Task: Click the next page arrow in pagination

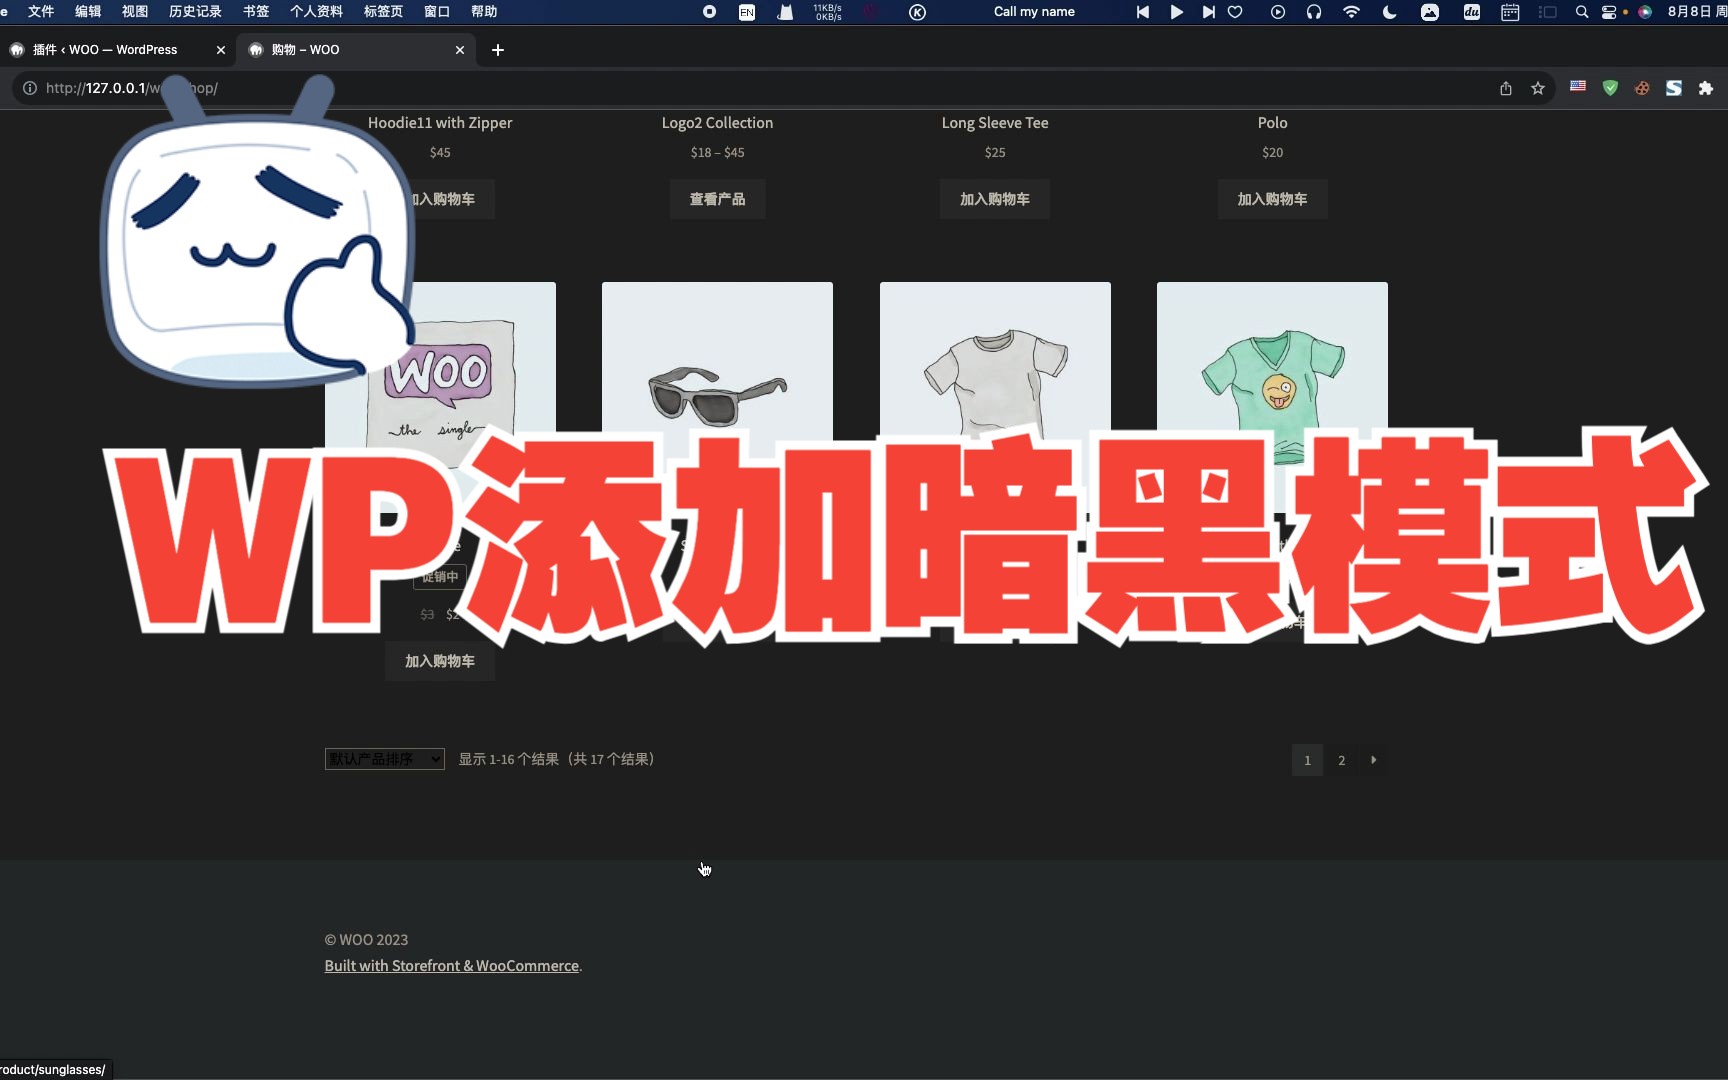Action: (1373, 760)
